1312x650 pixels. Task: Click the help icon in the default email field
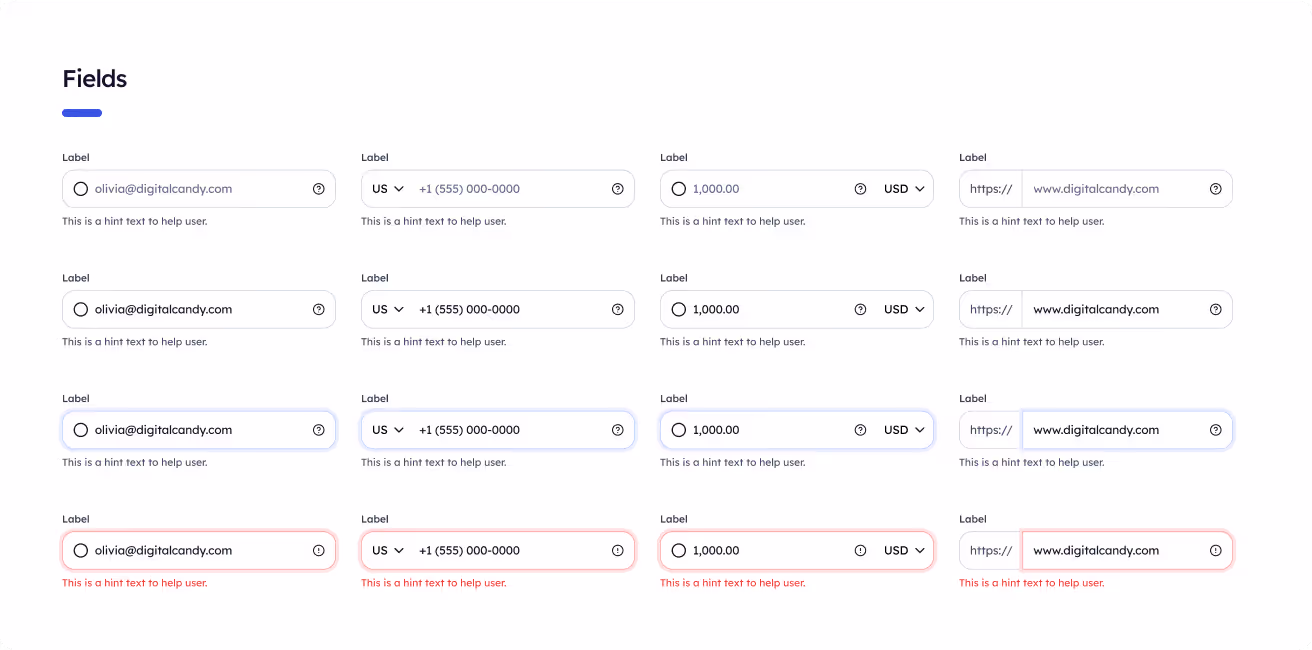[x=318, y=188]
